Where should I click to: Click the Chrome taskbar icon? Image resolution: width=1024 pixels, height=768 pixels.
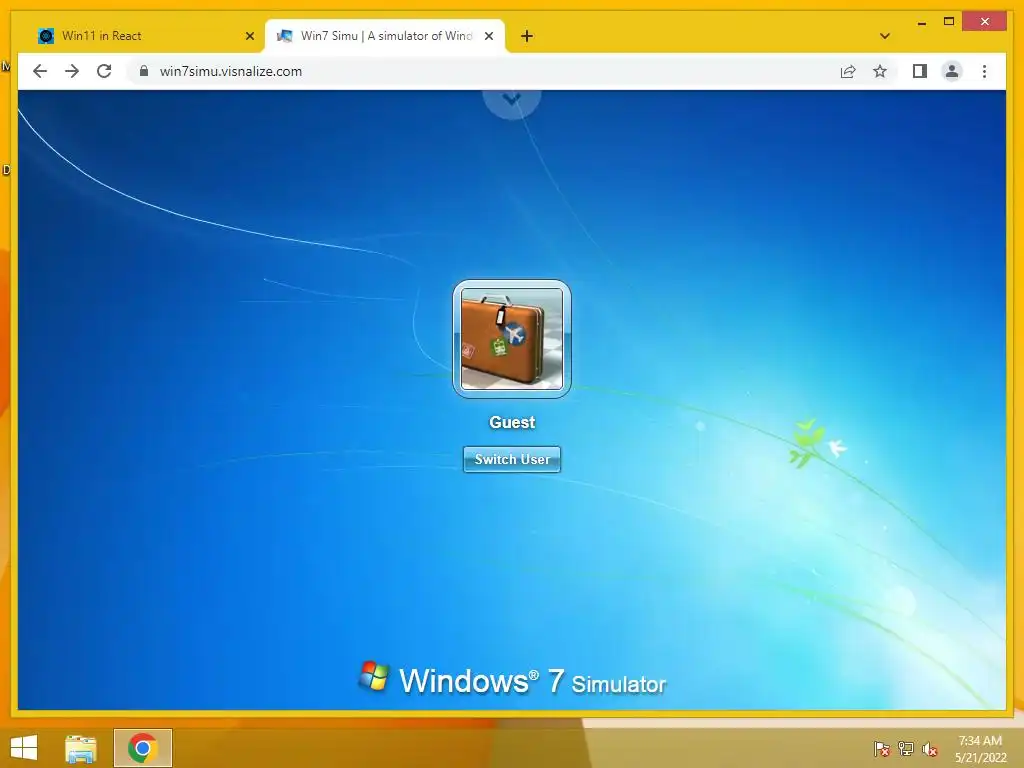point(142,748)
